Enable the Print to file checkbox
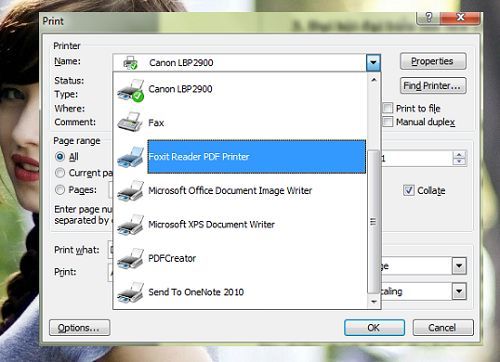500x362 pixels. [387, 108]
